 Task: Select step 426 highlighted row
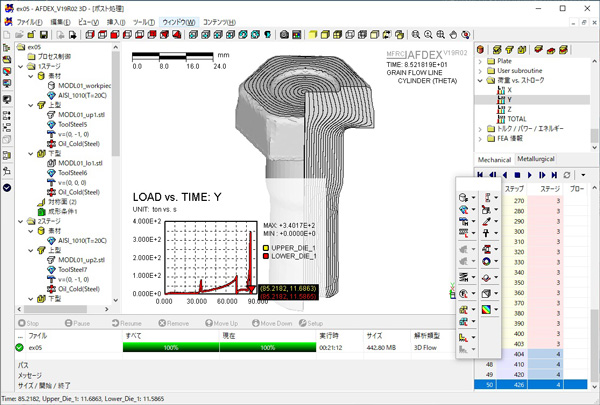pos(530,384)
